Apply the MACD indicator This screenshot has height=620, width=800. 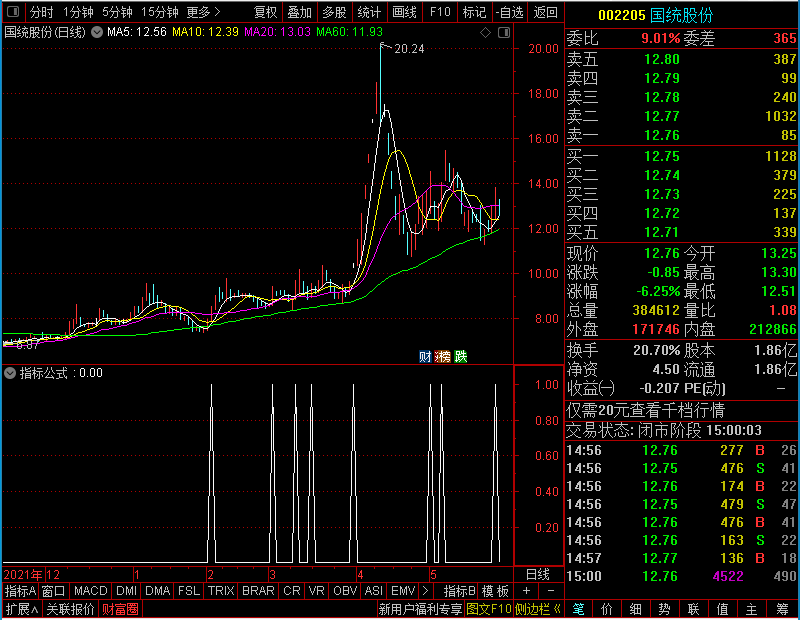click(x=90, y=591)
